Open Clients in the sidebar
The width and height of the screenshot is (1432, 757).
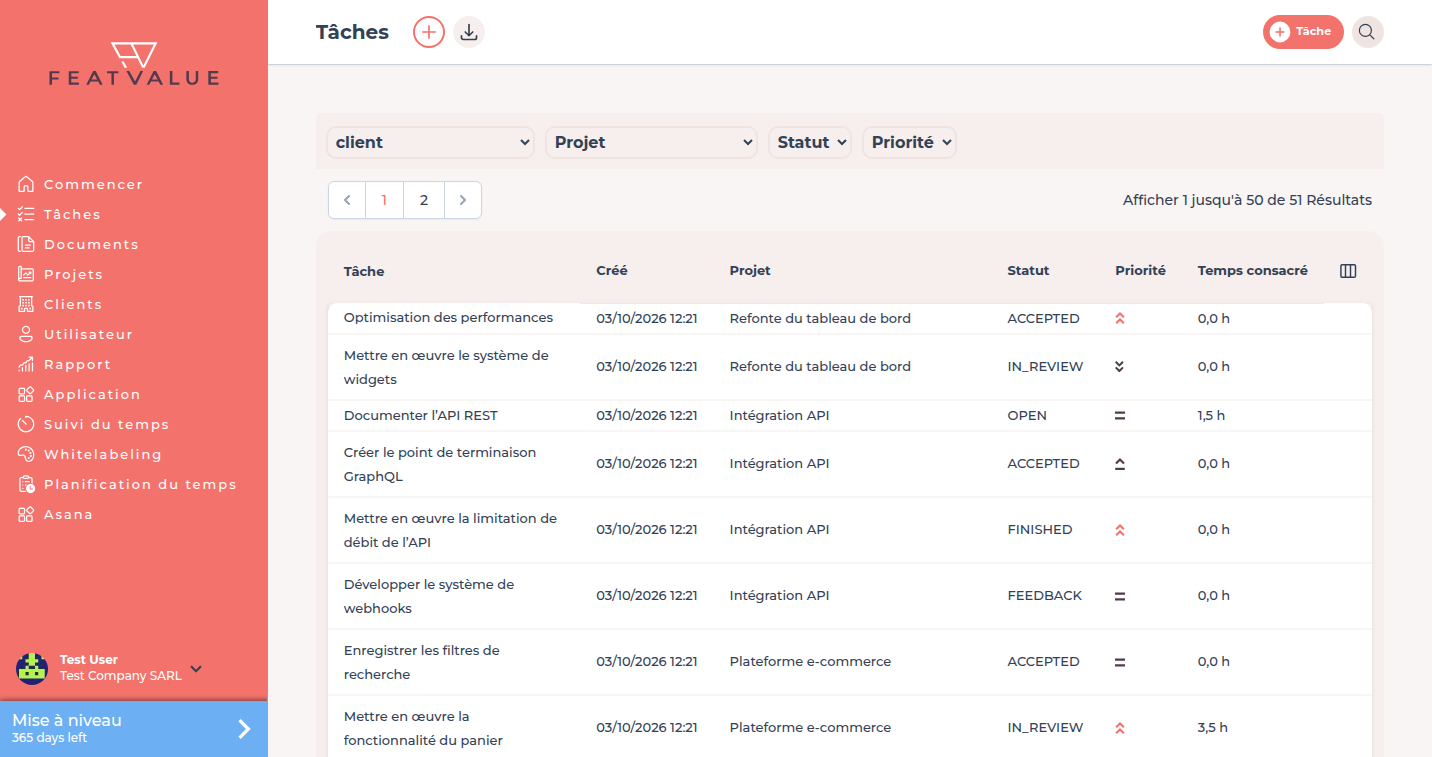pyautogui.click(x=60, y=304)
